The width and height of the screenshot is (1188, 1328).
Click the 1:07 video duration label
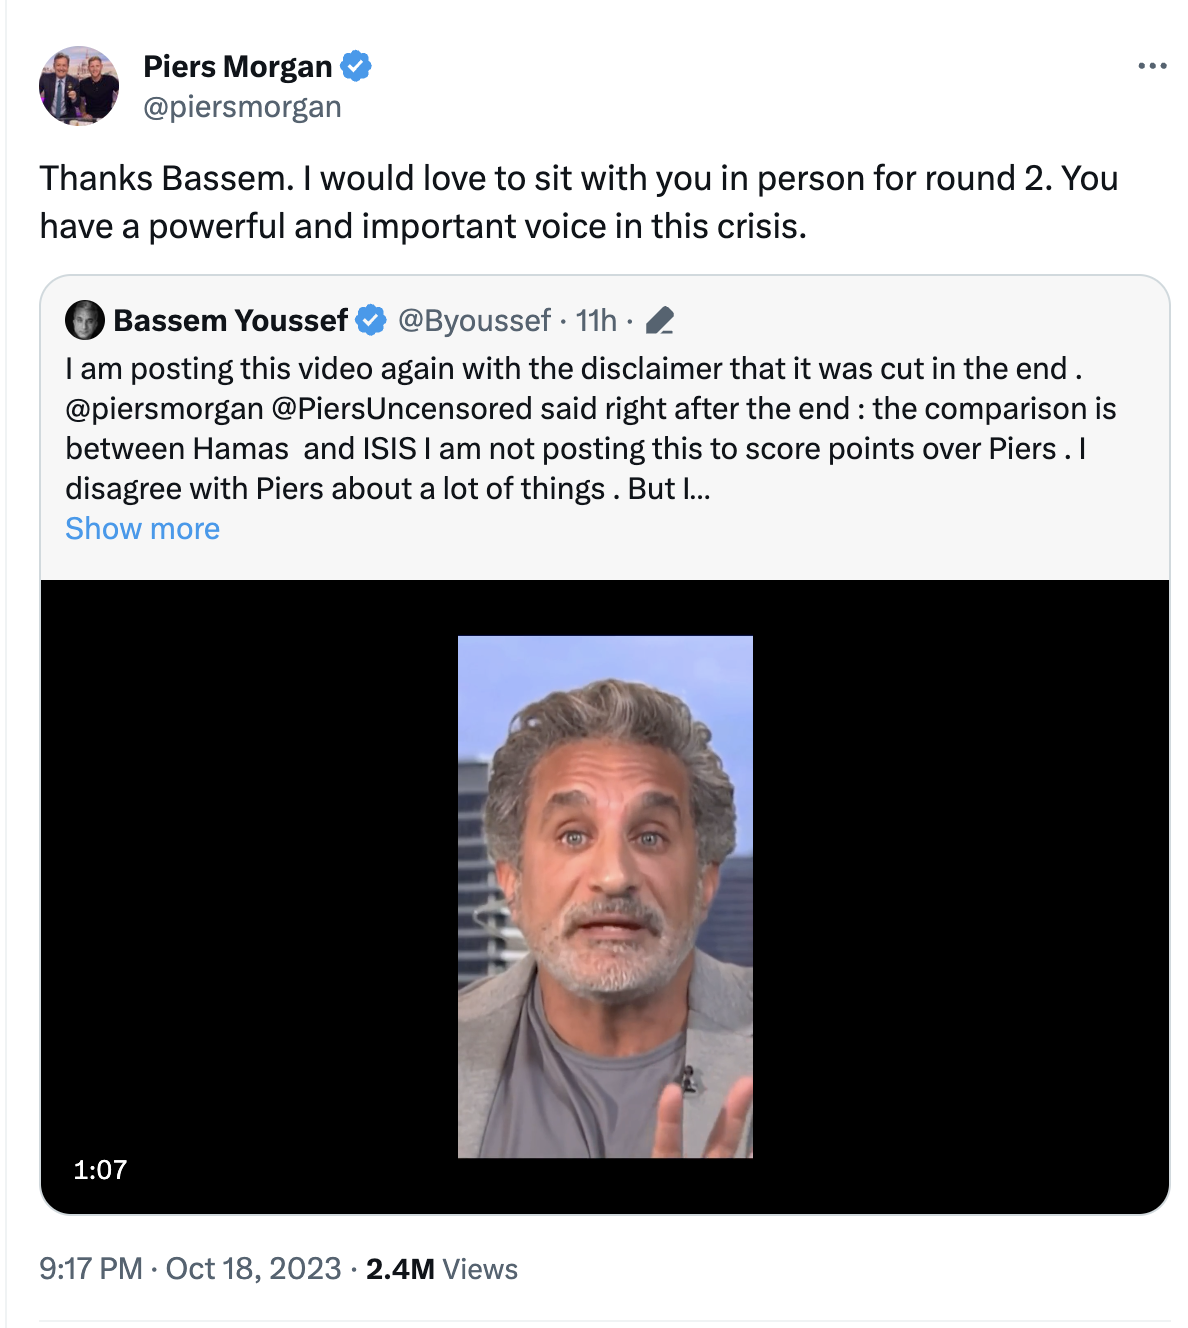[x=100, y=1169]
